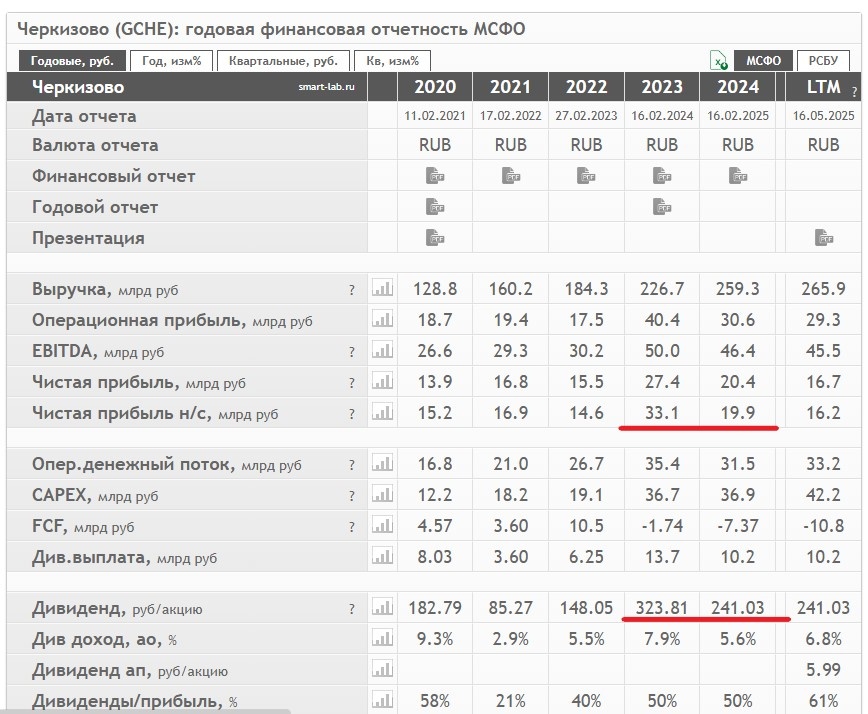Click the 2020 column header
This screenshot has width=868, height=714.
[435, 87]
